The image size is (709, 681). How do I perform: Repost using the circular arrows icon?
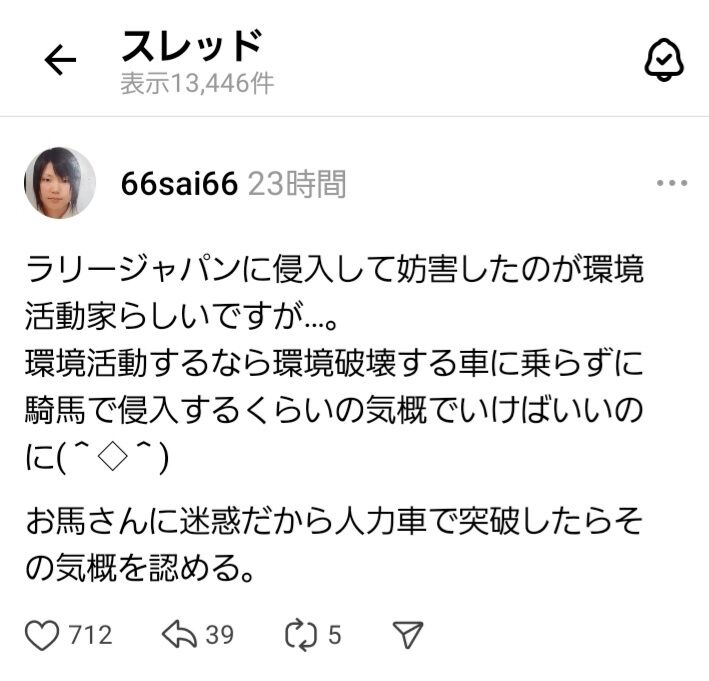click(301, 635)
